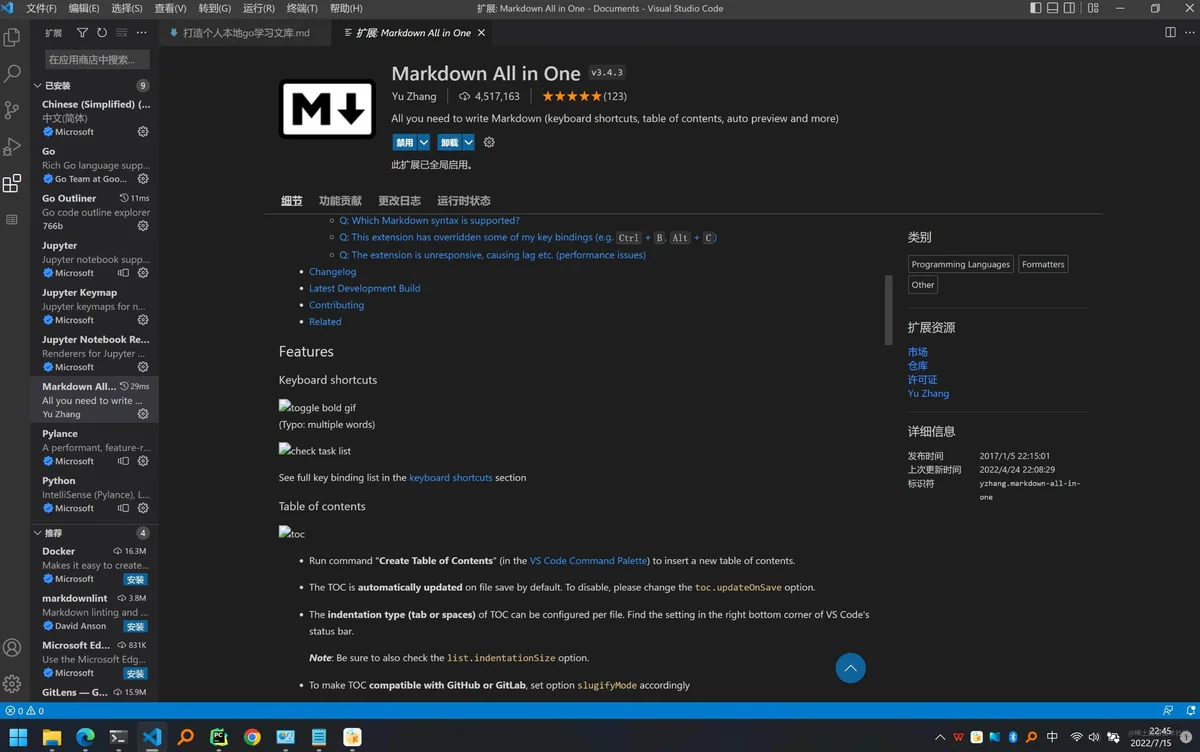1200x752 pixels.
Task: Refresh the extensions list
Action: [x=102, y=33]
